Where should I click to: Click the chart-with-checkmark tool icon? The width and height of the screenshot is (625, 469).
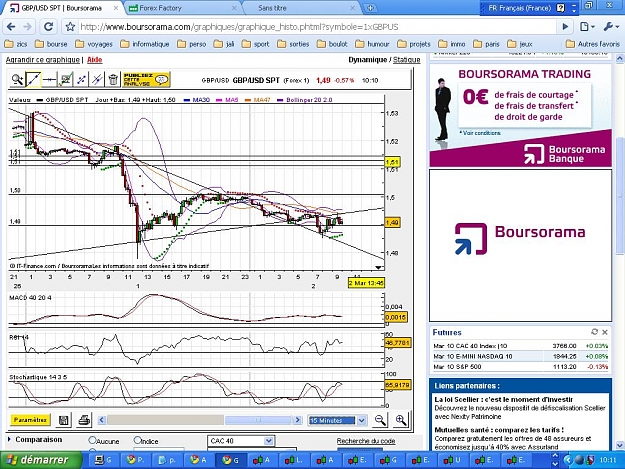coord(65,79)
